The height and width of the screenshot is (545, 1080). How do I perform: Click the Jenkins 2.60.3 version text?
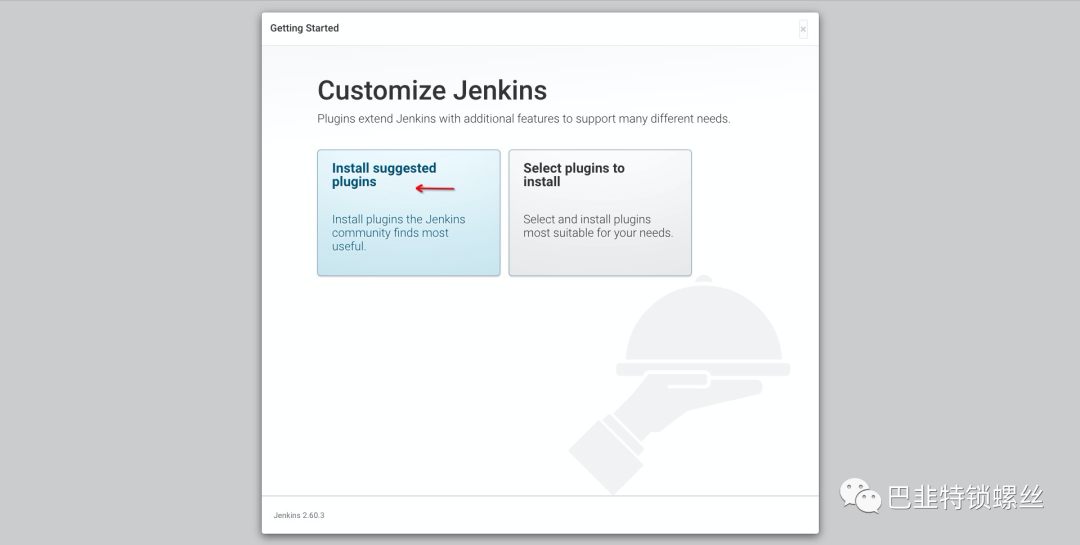click(x=299, y=515)
